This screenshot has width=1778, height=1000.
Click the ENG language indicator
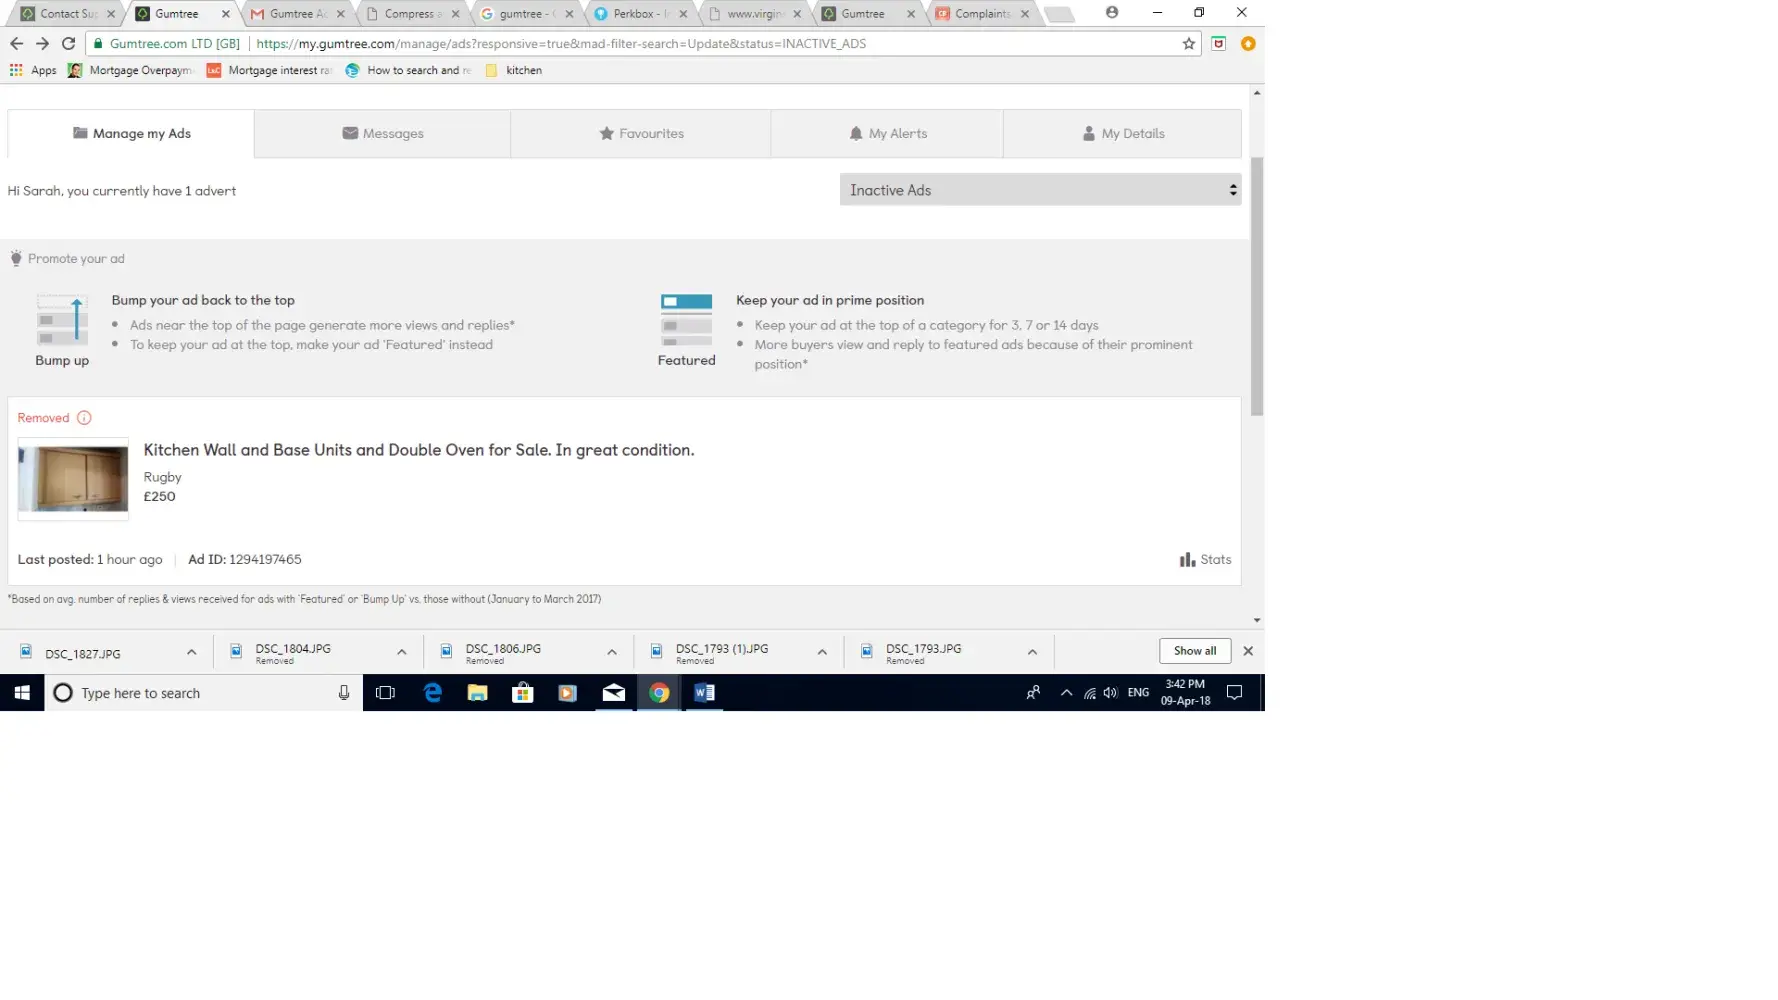1138,693
